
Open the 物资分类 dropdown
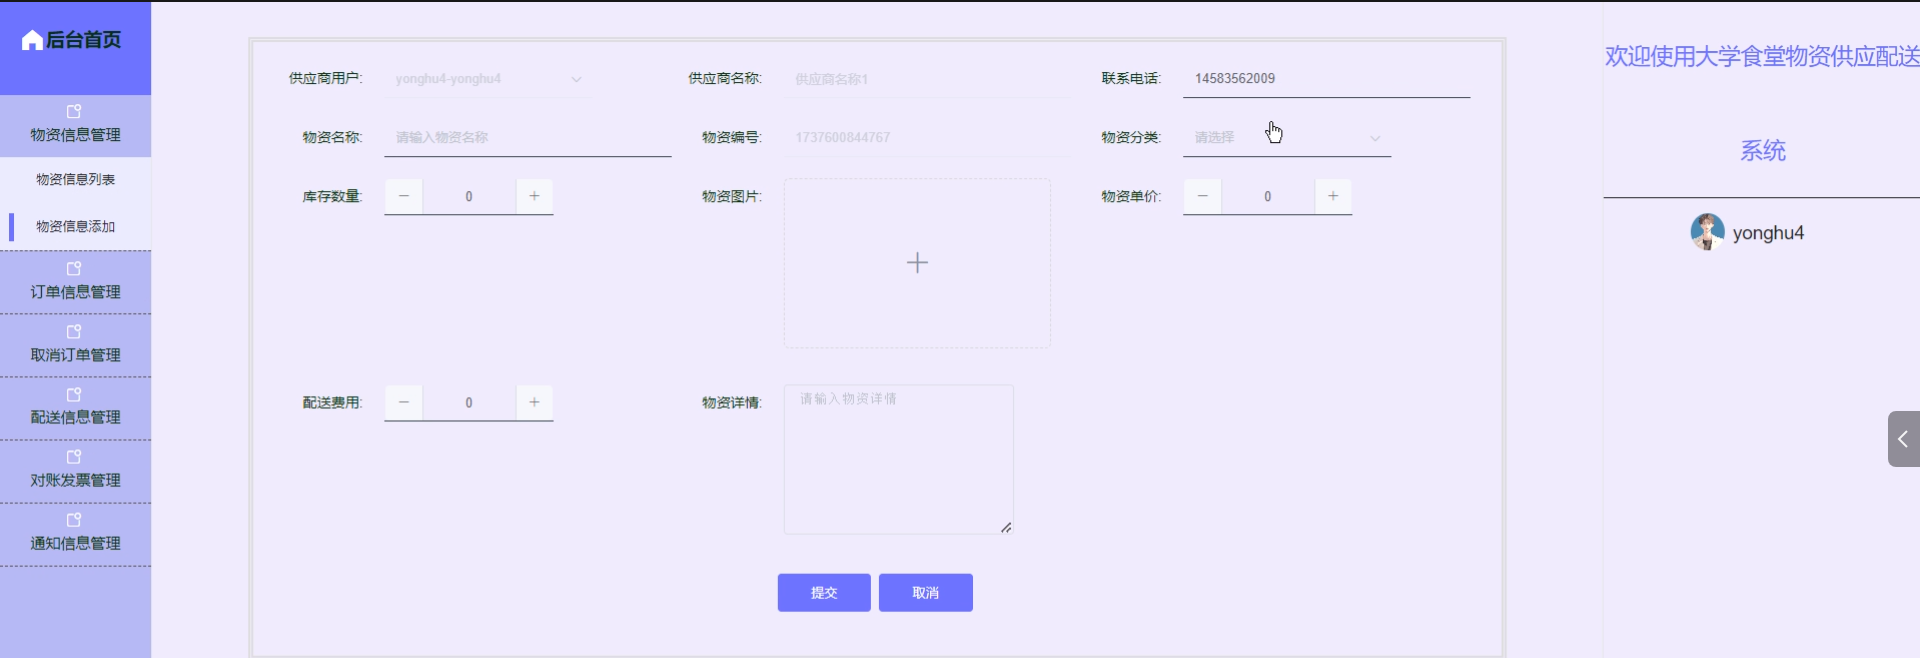click(x=1286, y=138)
